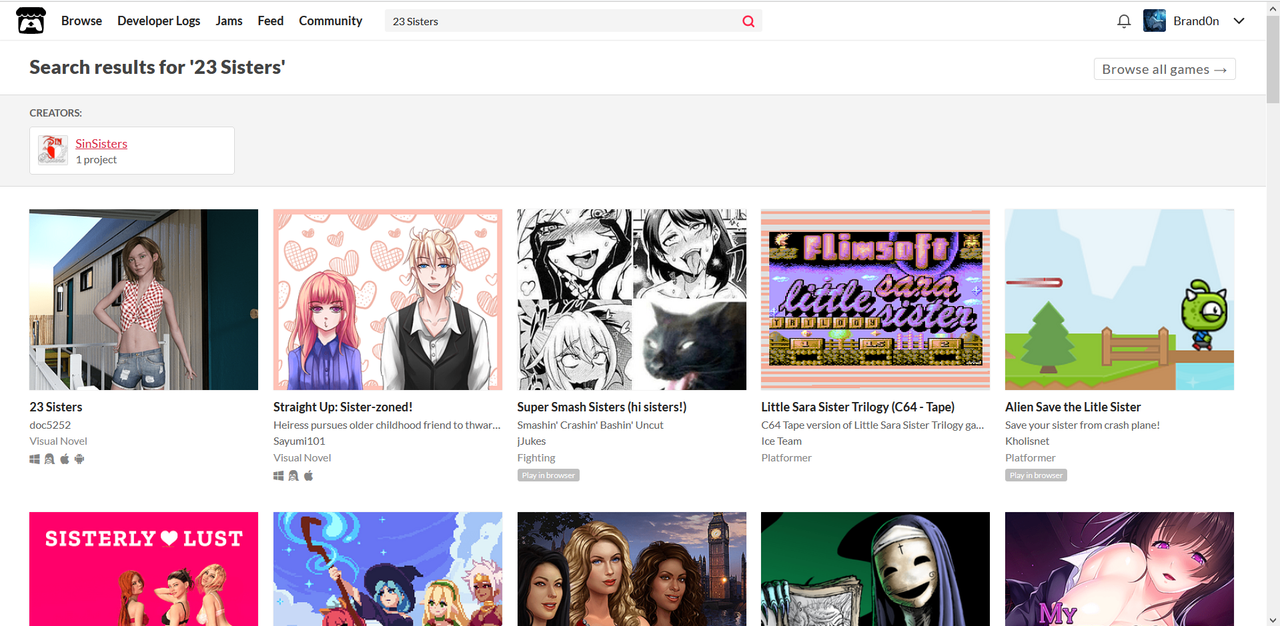Open Straight Up: Sister-zoned! title link
The height and width of the screenshot is (626, 1280).
(x=343, y=407)
